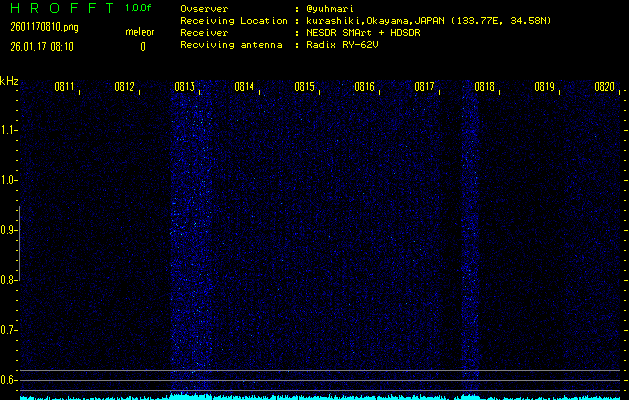This screenshot has height=400, width=629.
Task: Click the HROFFT title text
Action: [x=62, y=8]
